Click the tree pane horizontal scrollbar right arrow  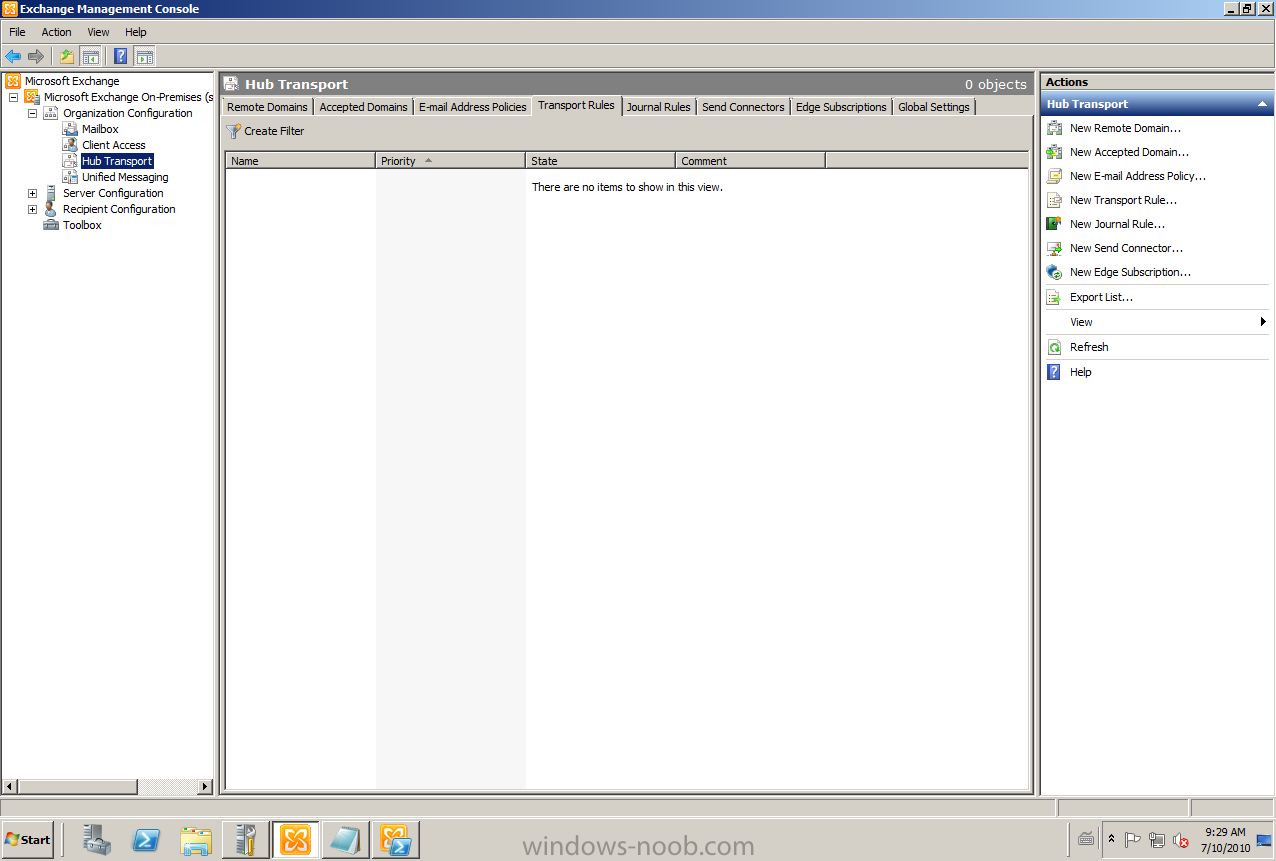pos(205,787)
